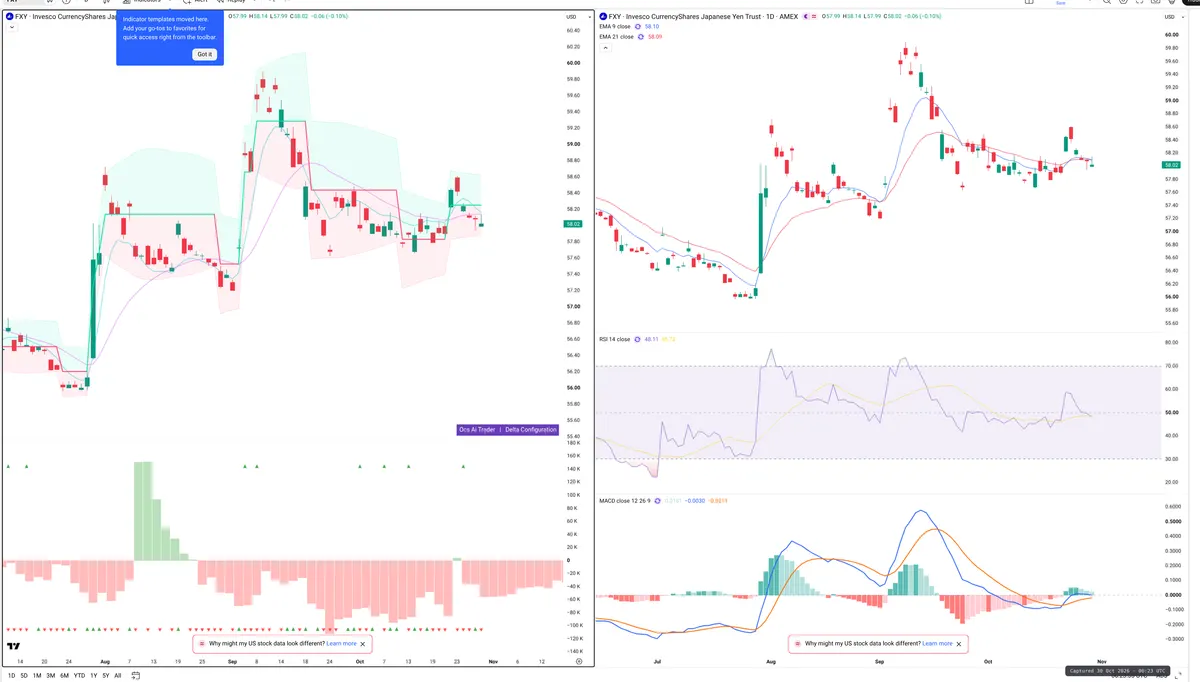
Task: Click current price label 58.02 on left chart
Action: (572, 224)
